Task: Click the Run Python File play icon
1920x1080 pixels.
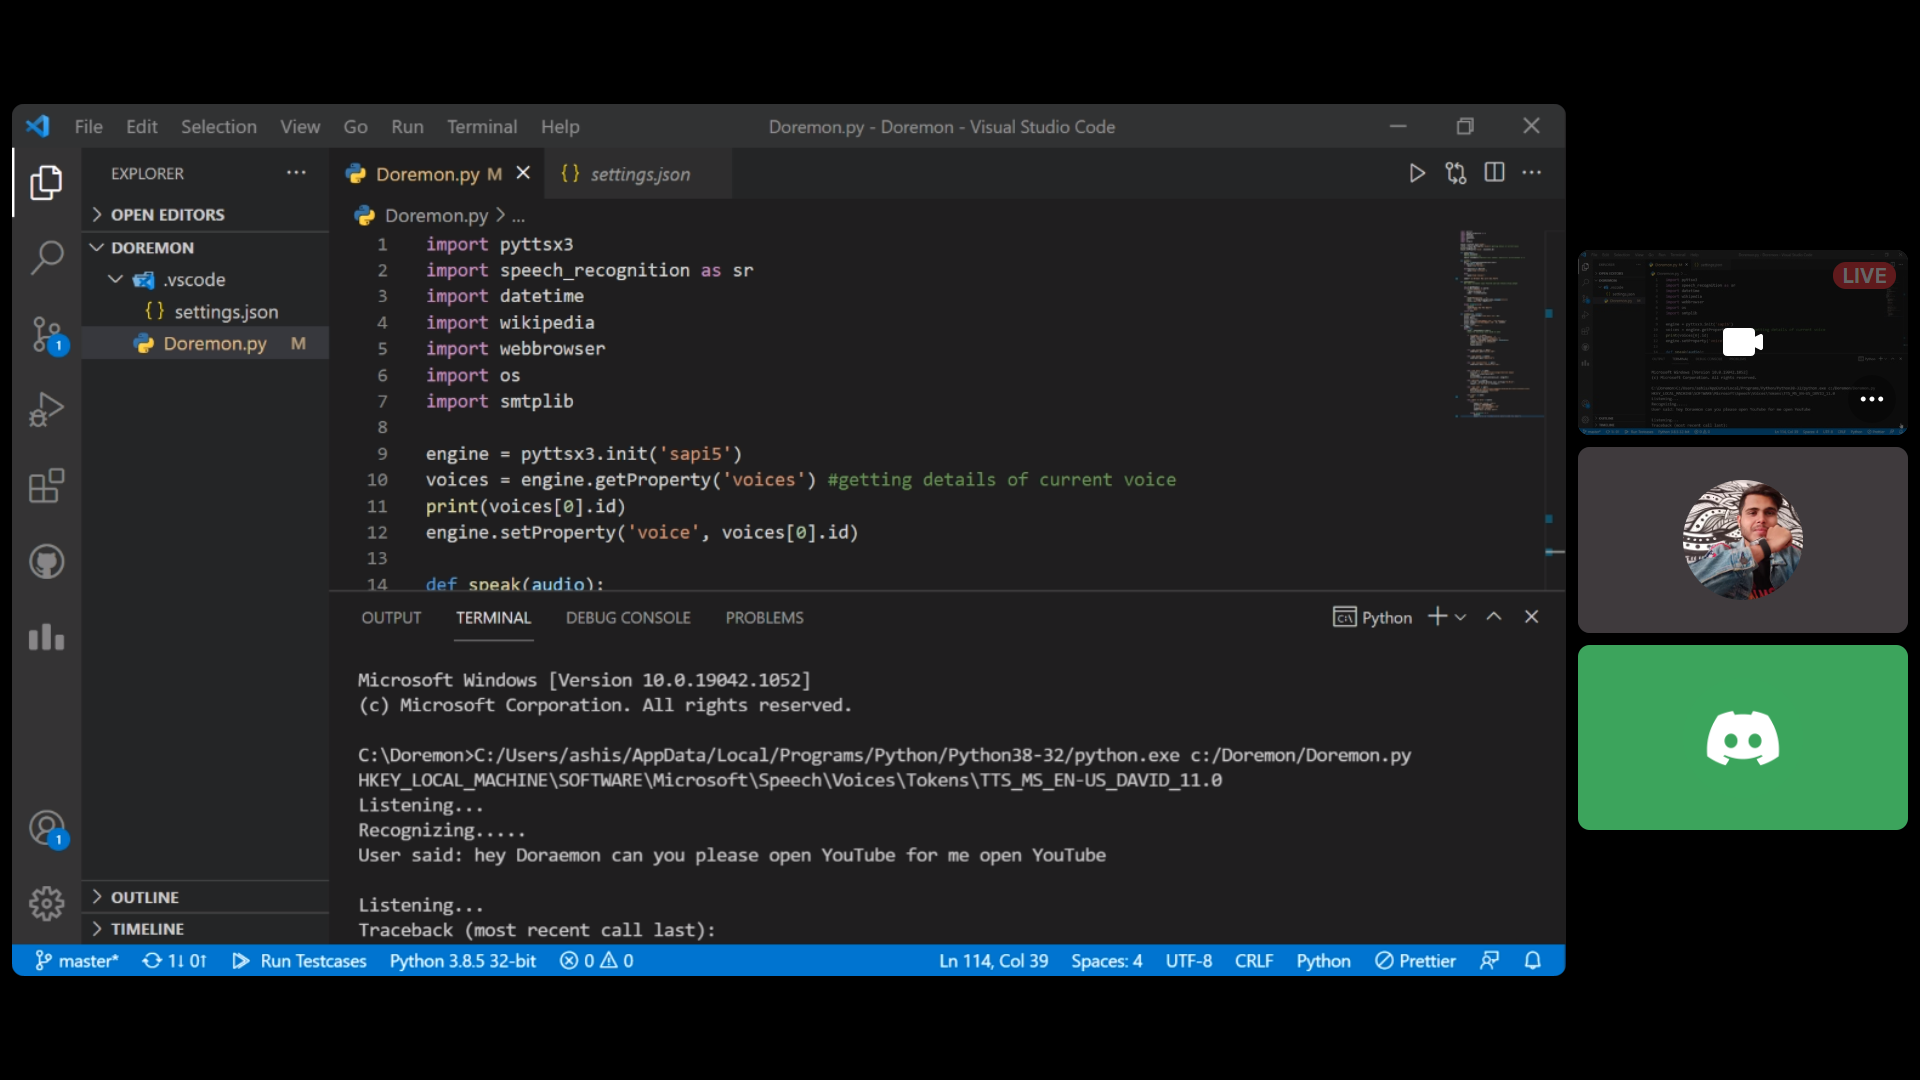Action: pos(1417,173)
